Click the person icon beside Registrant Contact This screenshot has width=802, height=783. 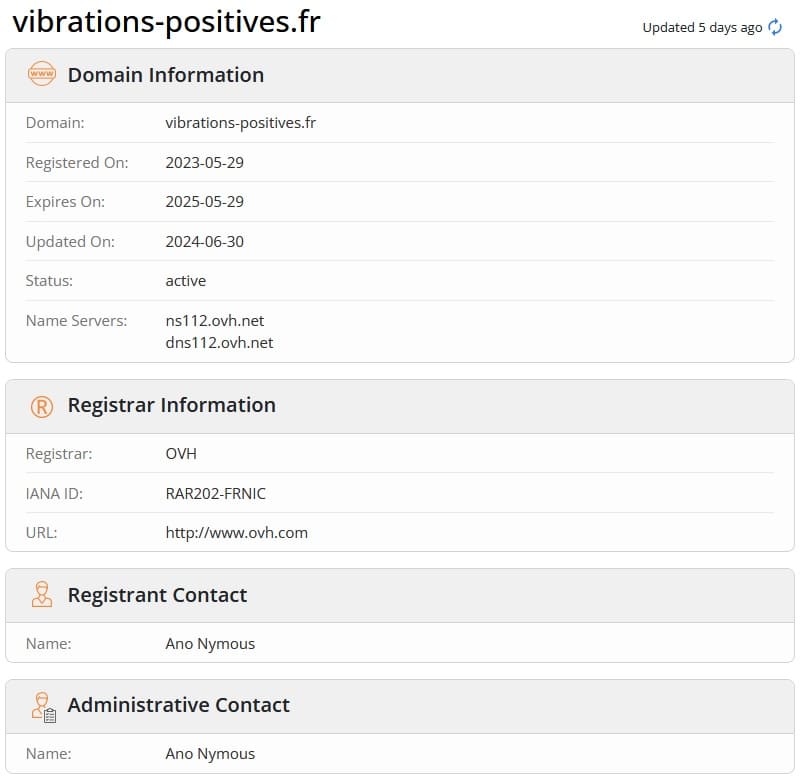tap(41, 594)
